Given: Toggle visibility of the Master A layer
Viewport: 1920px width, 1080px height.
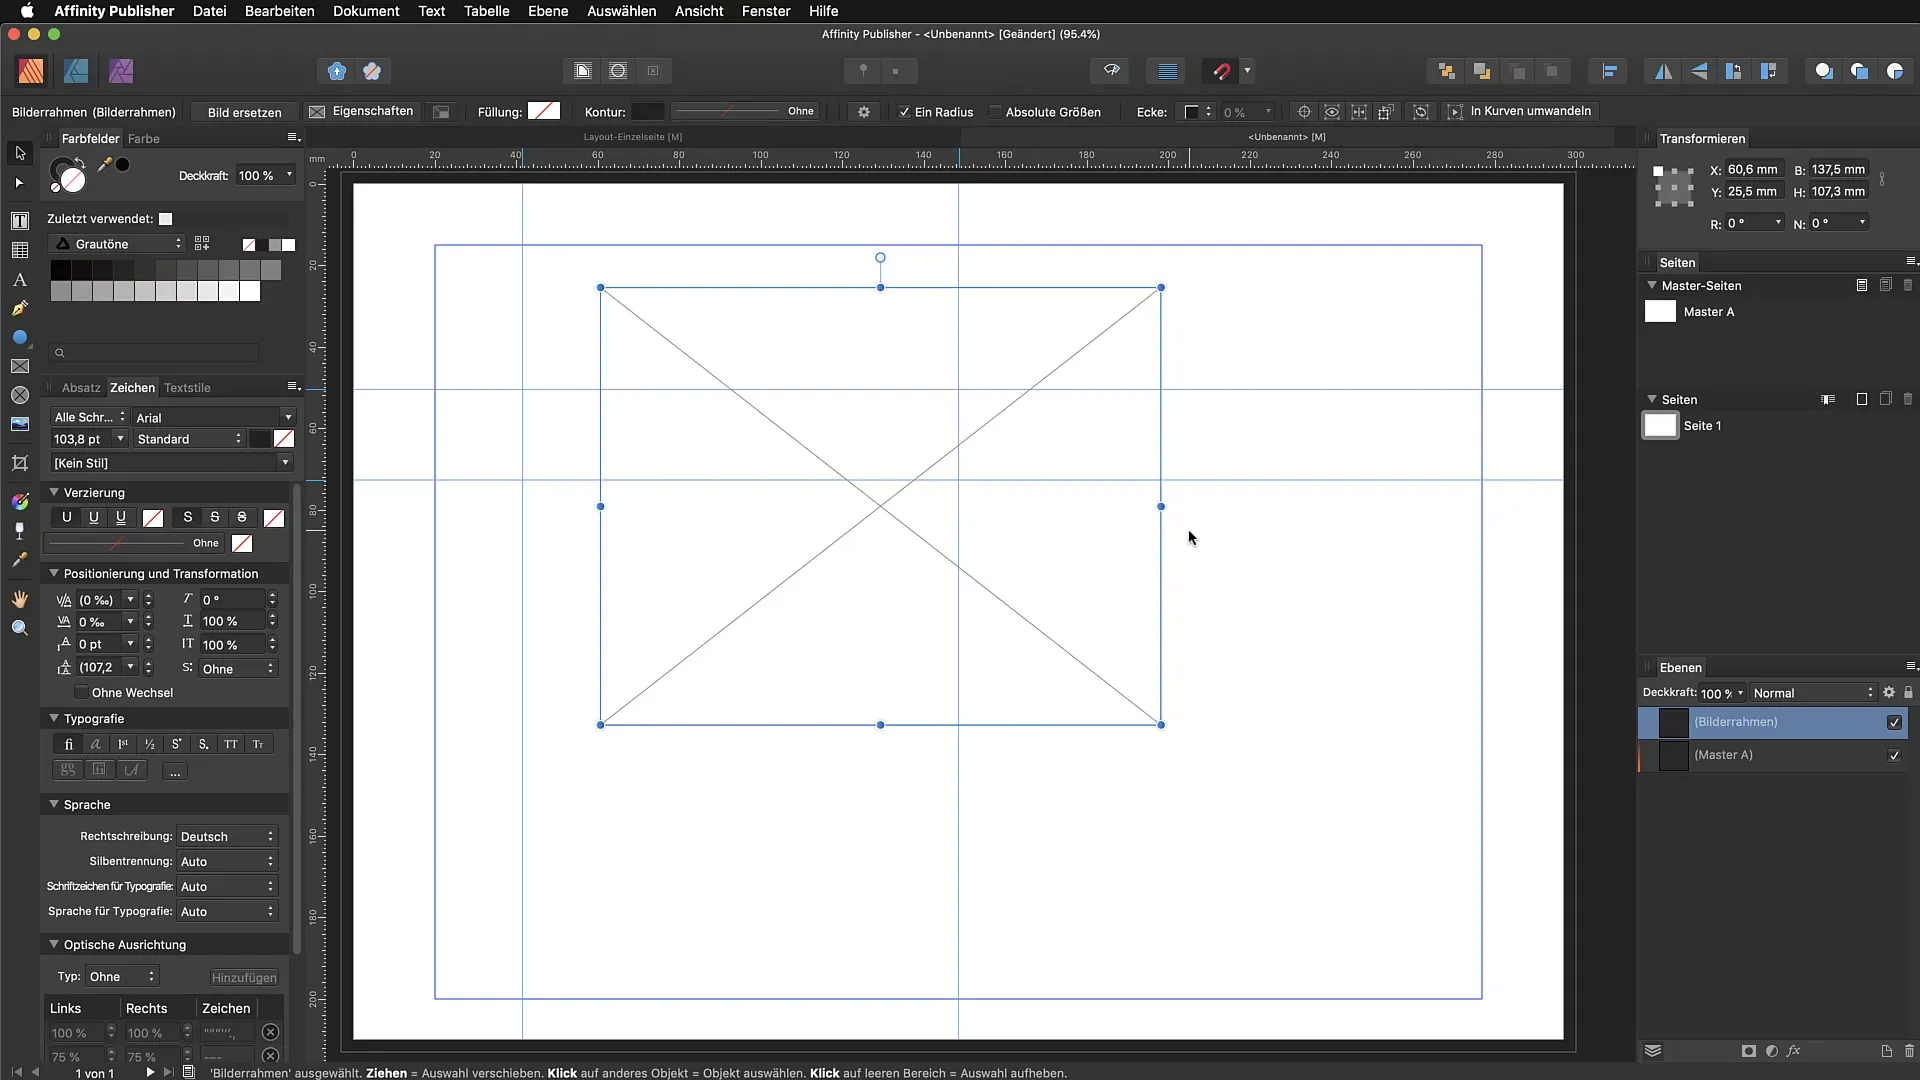Looking at the screenshot, I should [x=1894, y=756].
